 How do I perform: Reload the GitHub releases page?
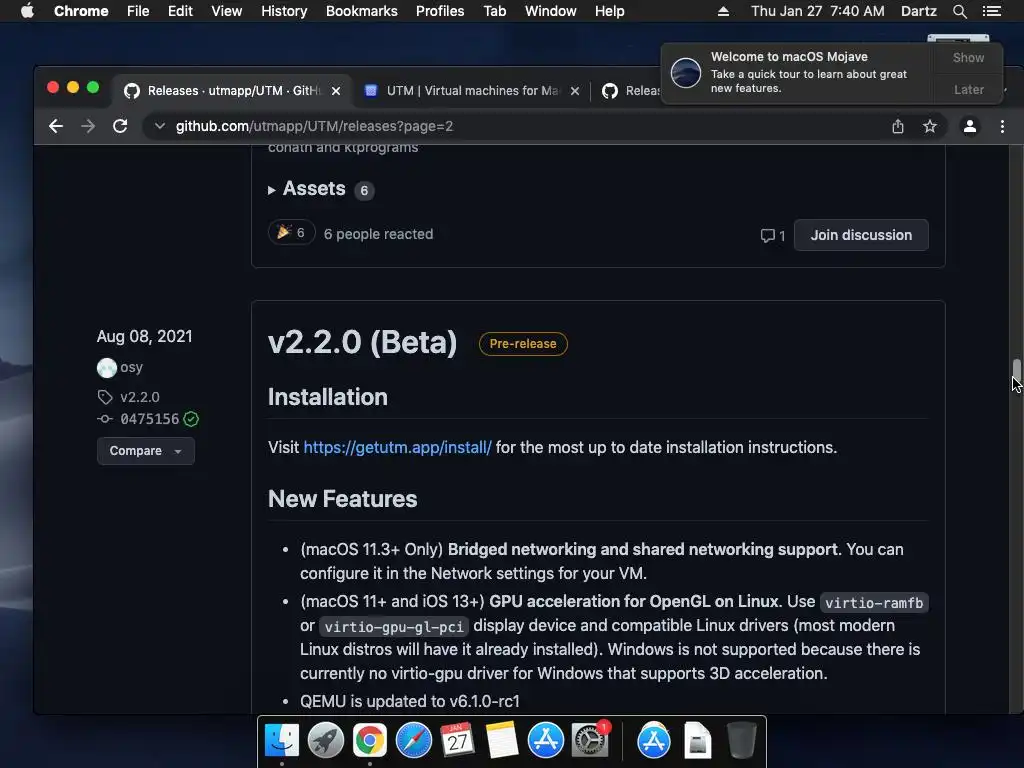(x=120, y=126)
